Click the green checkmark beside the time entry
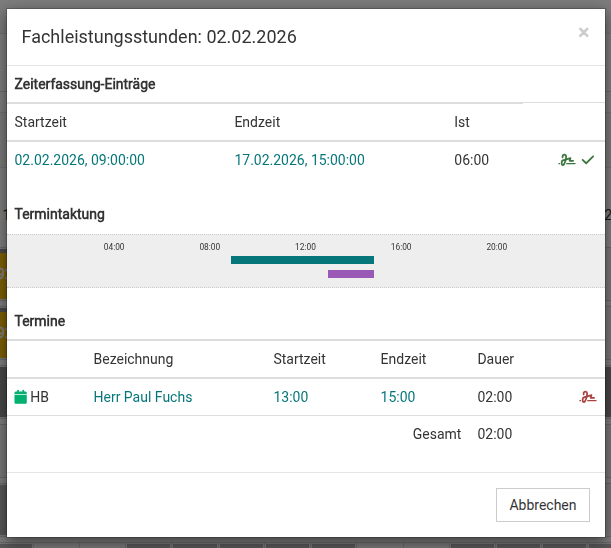611x548 pixels. [588, 160]
